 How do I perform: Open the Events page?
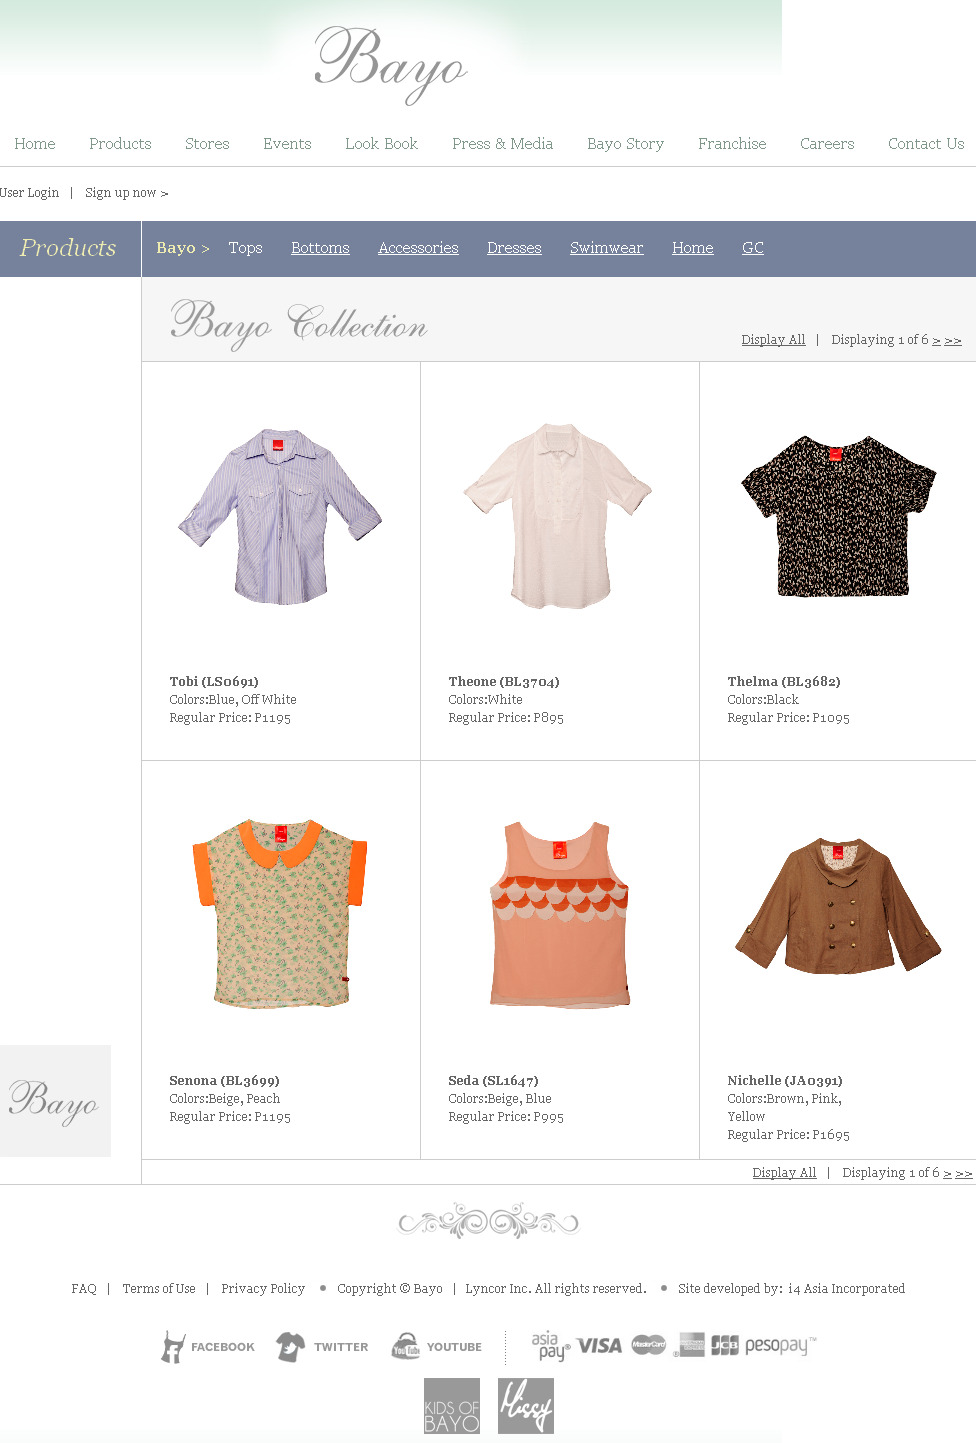[x=287, y=144]
